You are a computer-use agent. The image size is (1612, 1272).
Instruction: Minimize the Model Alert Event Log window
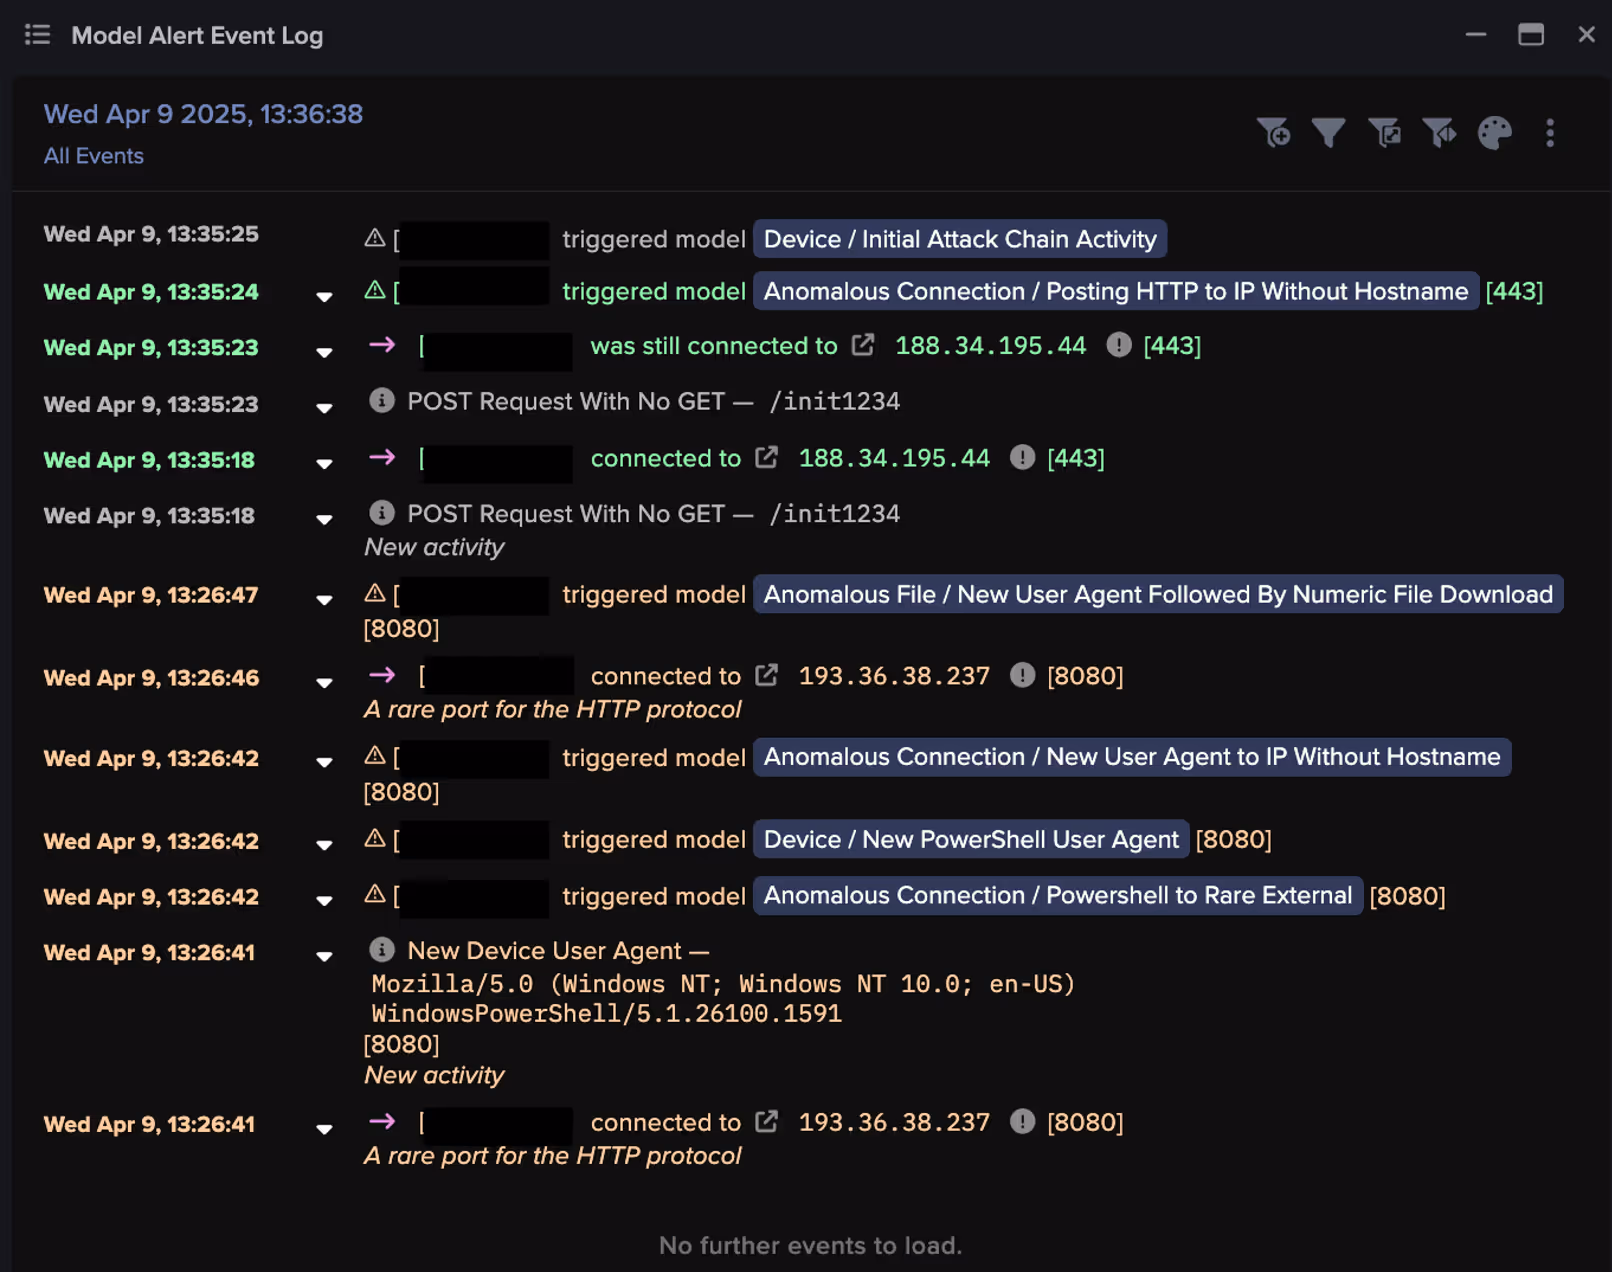[1476, 35]
